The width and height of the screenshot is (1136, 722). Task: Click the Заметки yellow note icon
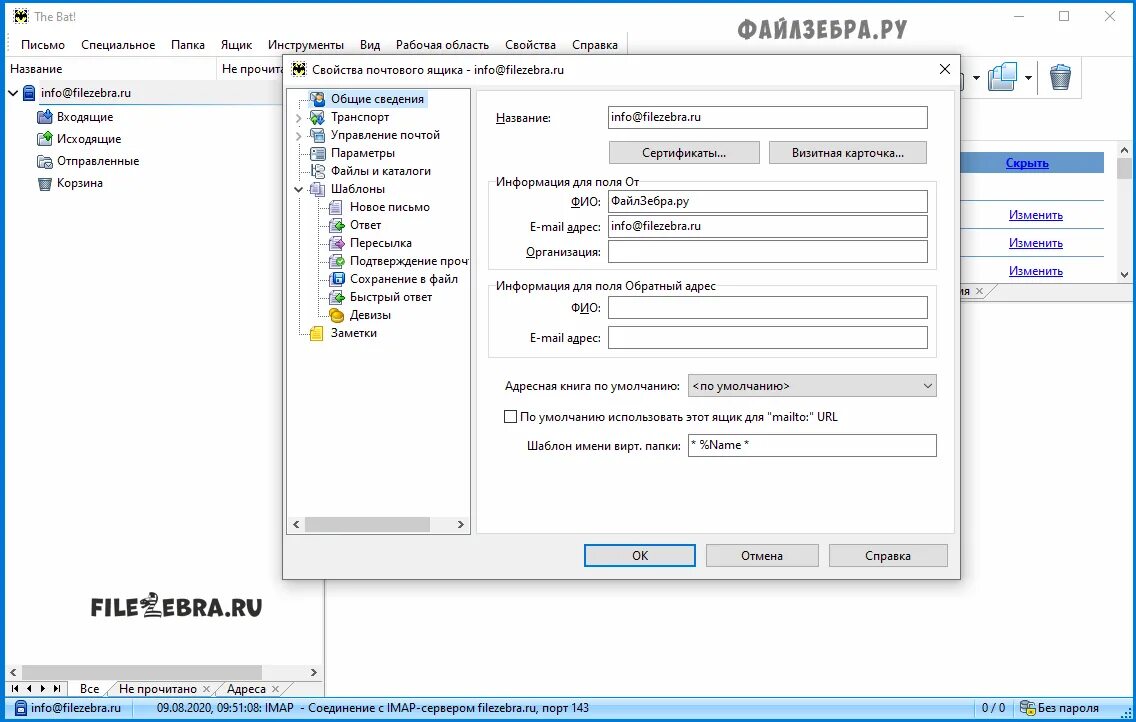tap(317, 333)
